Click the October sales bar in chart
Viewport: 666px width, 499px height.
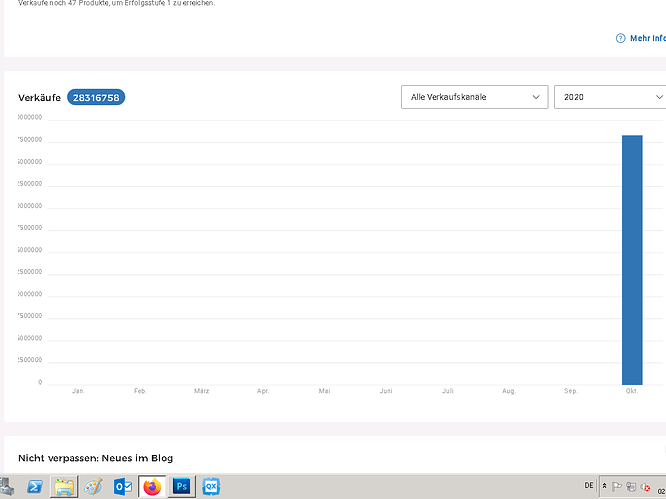[632, 260]
